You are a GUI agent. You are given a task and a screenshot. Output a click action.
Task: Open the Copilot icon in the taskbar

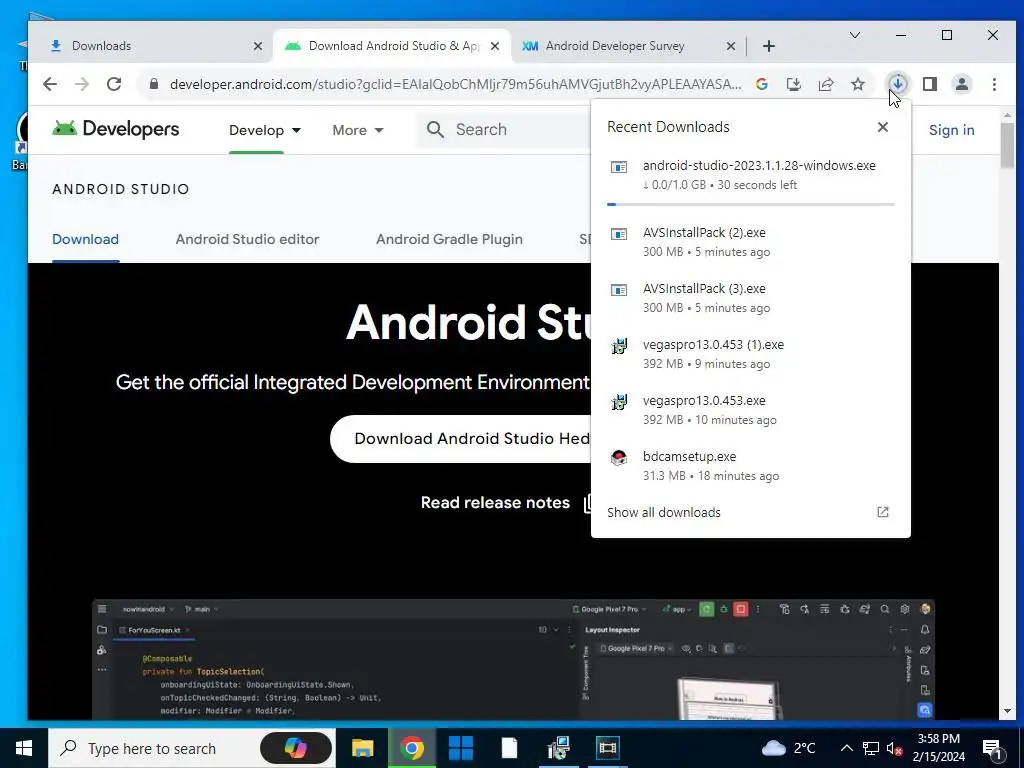[295, 748]
